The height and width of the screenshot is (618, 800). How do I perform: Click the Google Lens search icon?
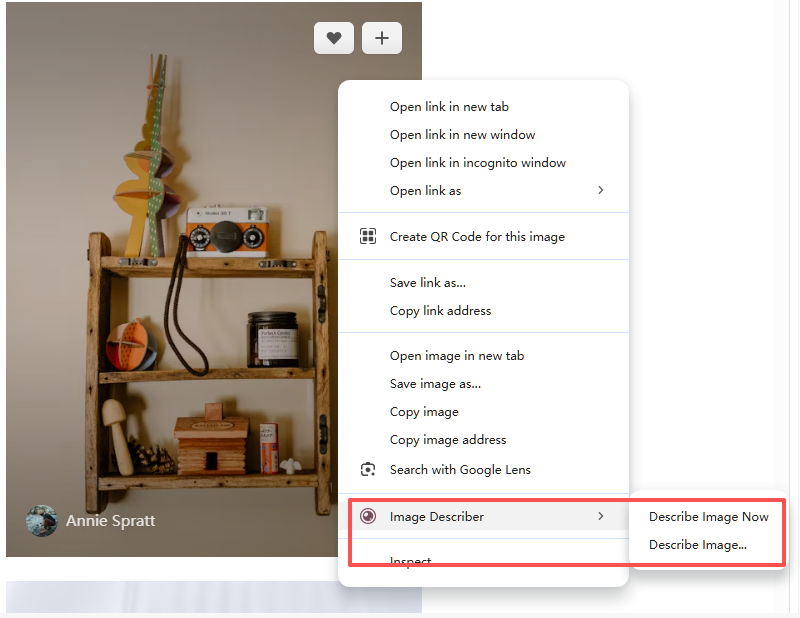pos(368,469)
